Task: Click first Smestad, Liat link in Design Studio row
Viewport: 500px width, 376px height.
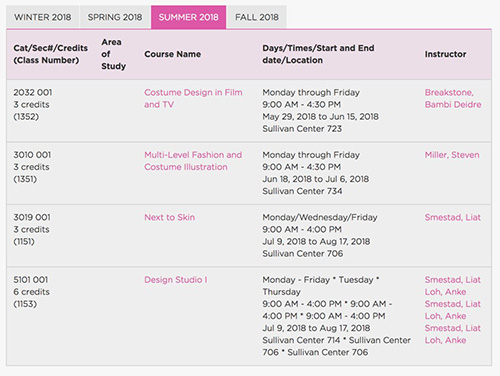Action: [x=453, y=280]
